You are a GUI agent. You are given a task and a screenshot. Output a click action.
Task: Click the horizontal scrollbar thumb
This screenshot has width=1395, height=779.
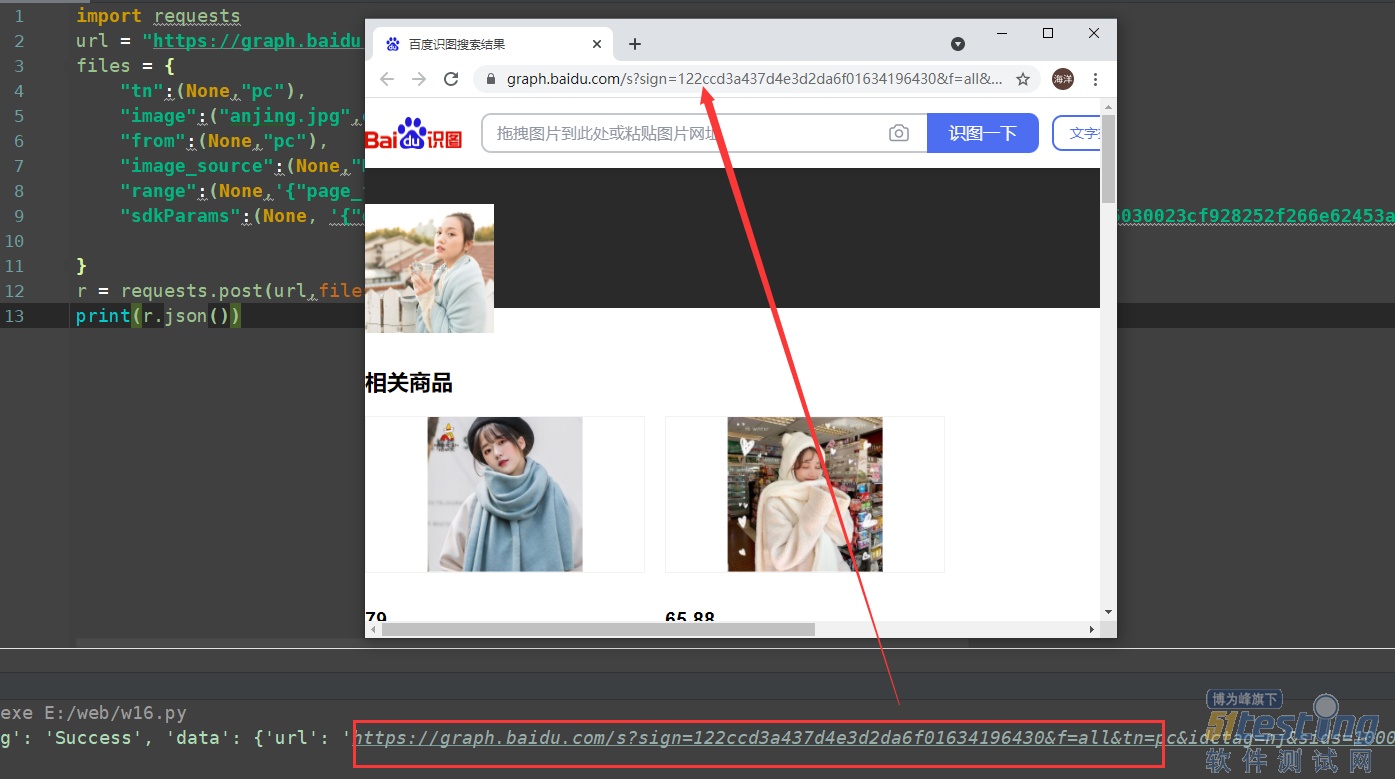click(x=598, y=629)
